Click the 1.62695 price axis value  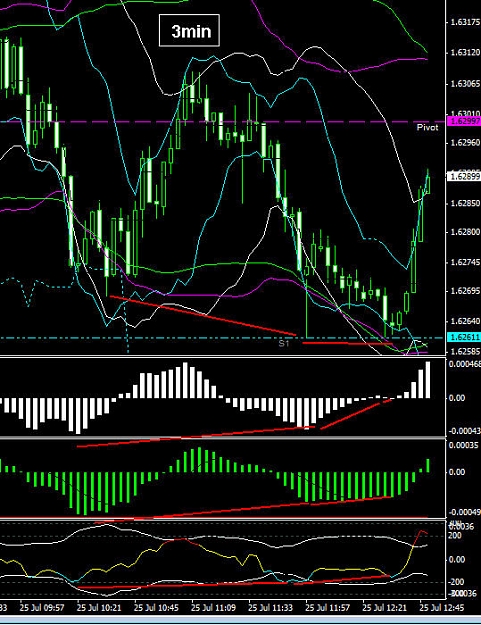coord(465,291)
